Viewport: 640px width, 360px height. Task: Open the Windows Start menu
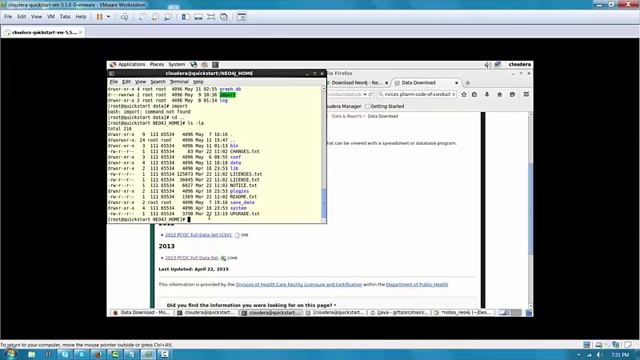pyautogui.click(x=10, y=354)
